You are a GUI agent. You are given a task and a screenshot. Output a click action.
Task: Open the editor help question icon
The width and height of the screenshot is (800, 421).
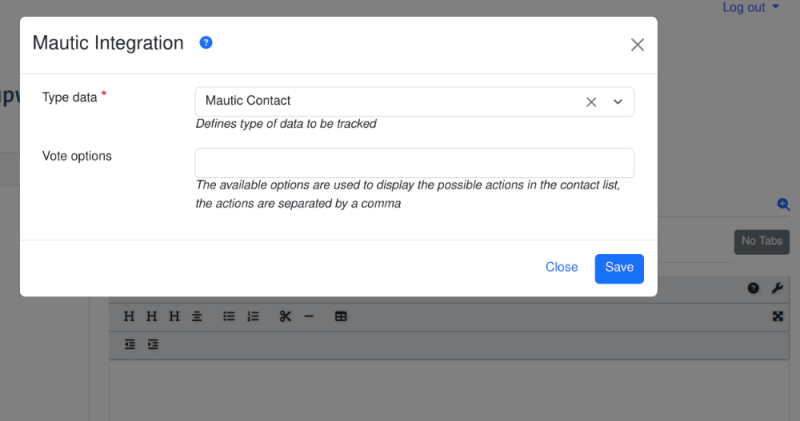click(753, 288)
